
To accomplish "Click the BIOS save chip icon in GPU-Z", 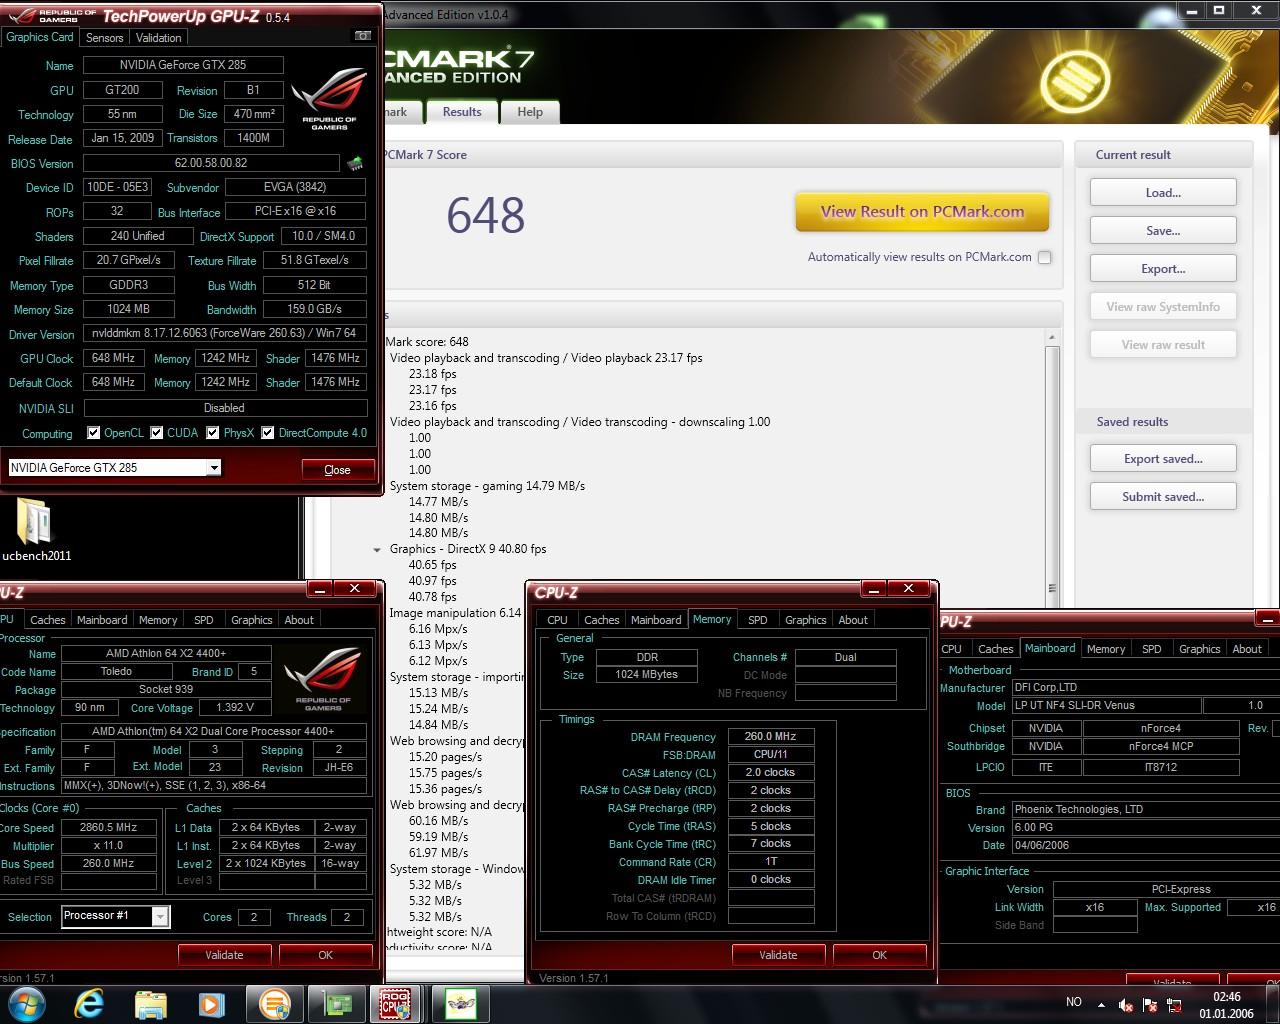I will click(x=355, y=163).
